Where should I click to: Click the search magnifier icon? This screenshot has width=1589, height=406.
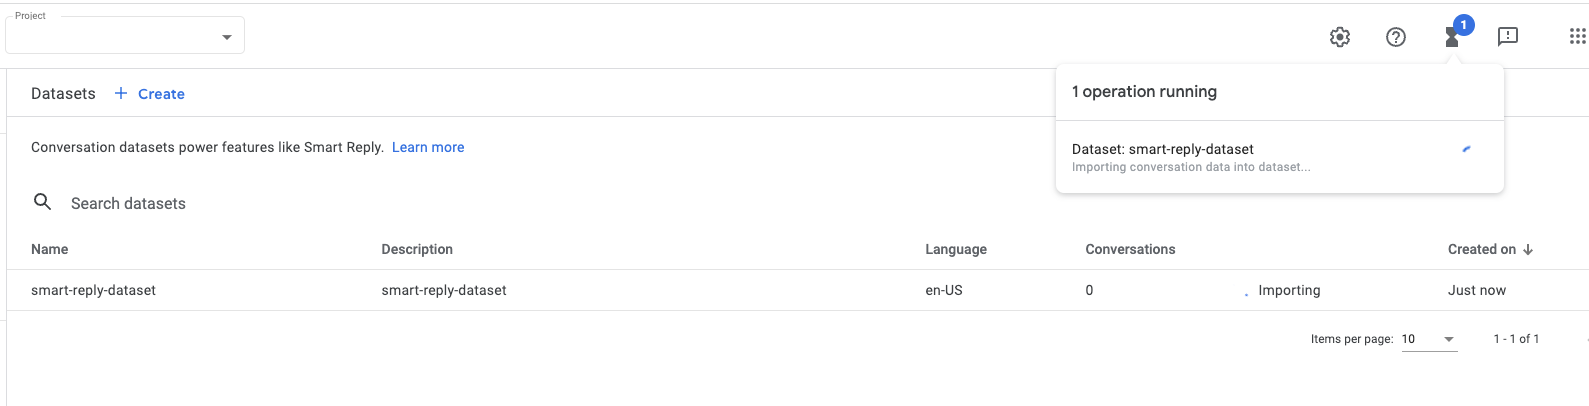pos(43,202)
